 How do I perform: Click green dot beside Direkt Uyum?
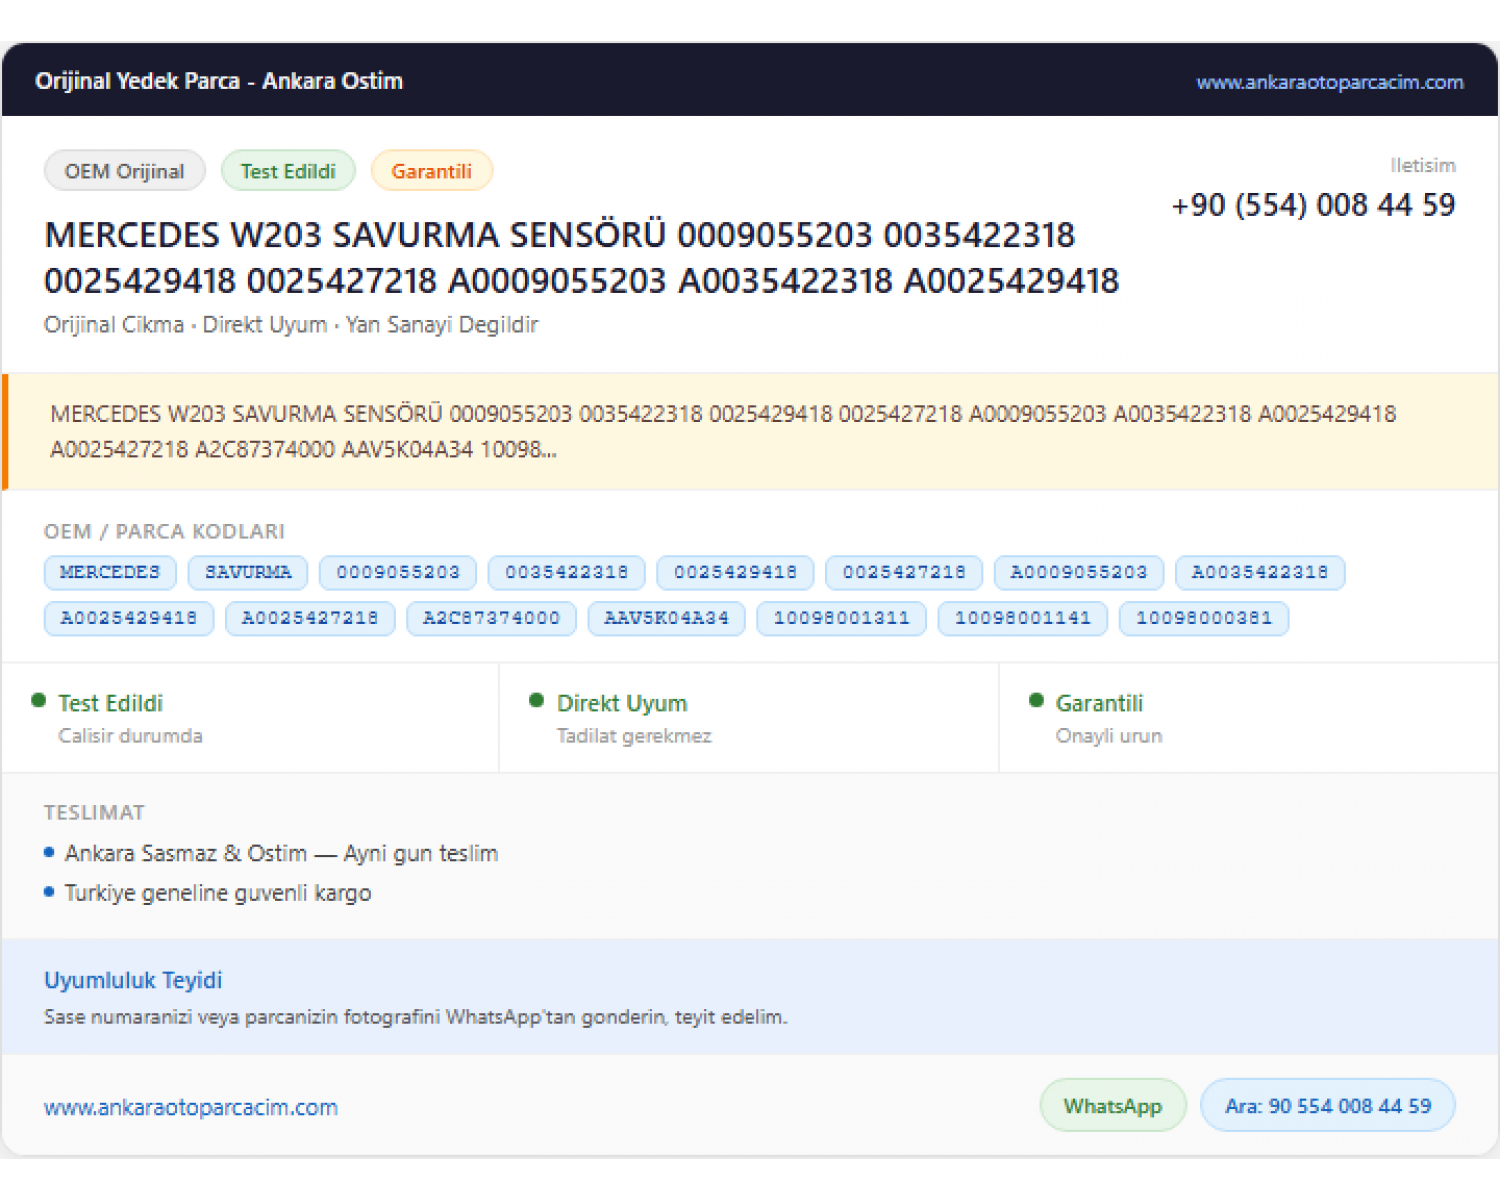click(x=537, y=701)
